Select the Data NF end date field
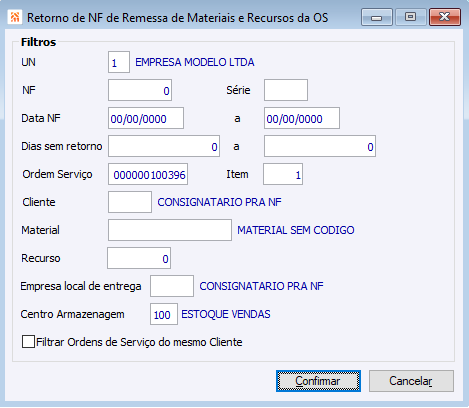 pyautogui.click(x=302, y=118)
